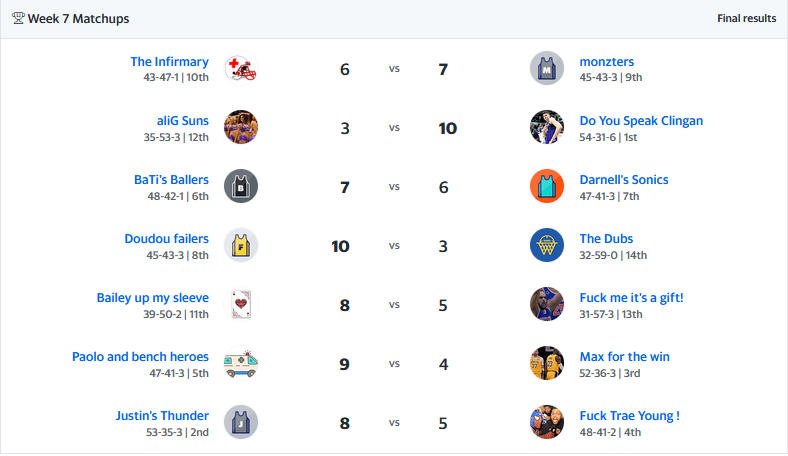Click the trophy icon beside Week 7 Matchups

18,19
